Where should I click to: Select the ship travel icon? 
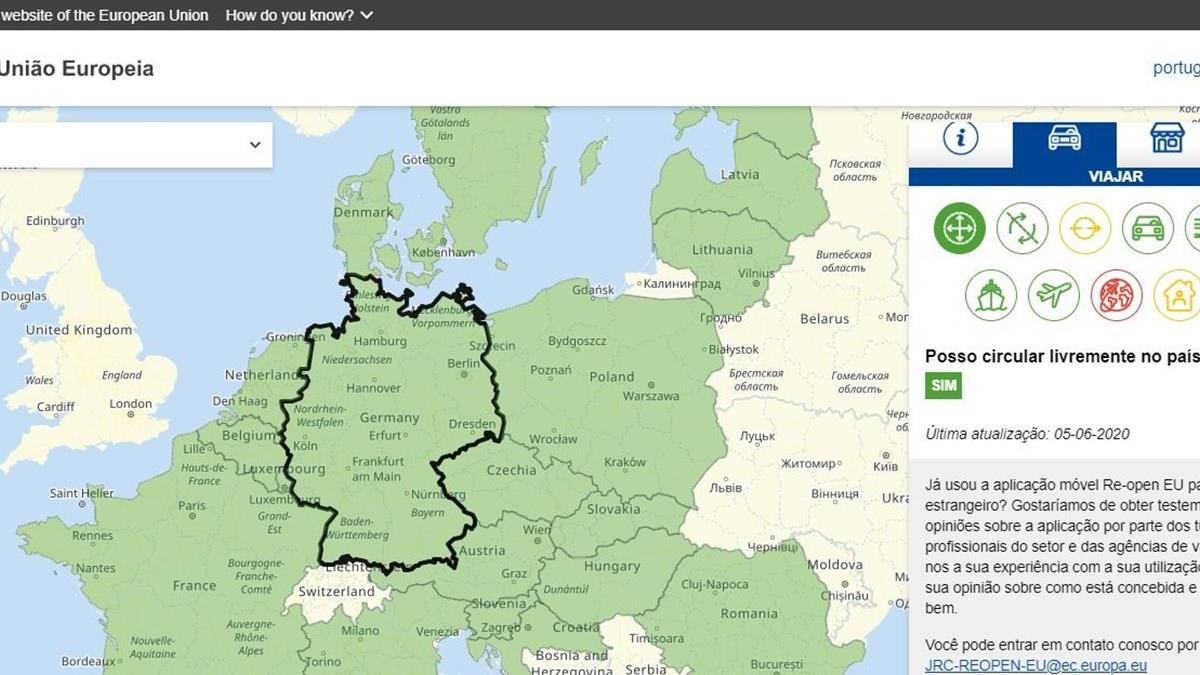(x=991, y=295)
